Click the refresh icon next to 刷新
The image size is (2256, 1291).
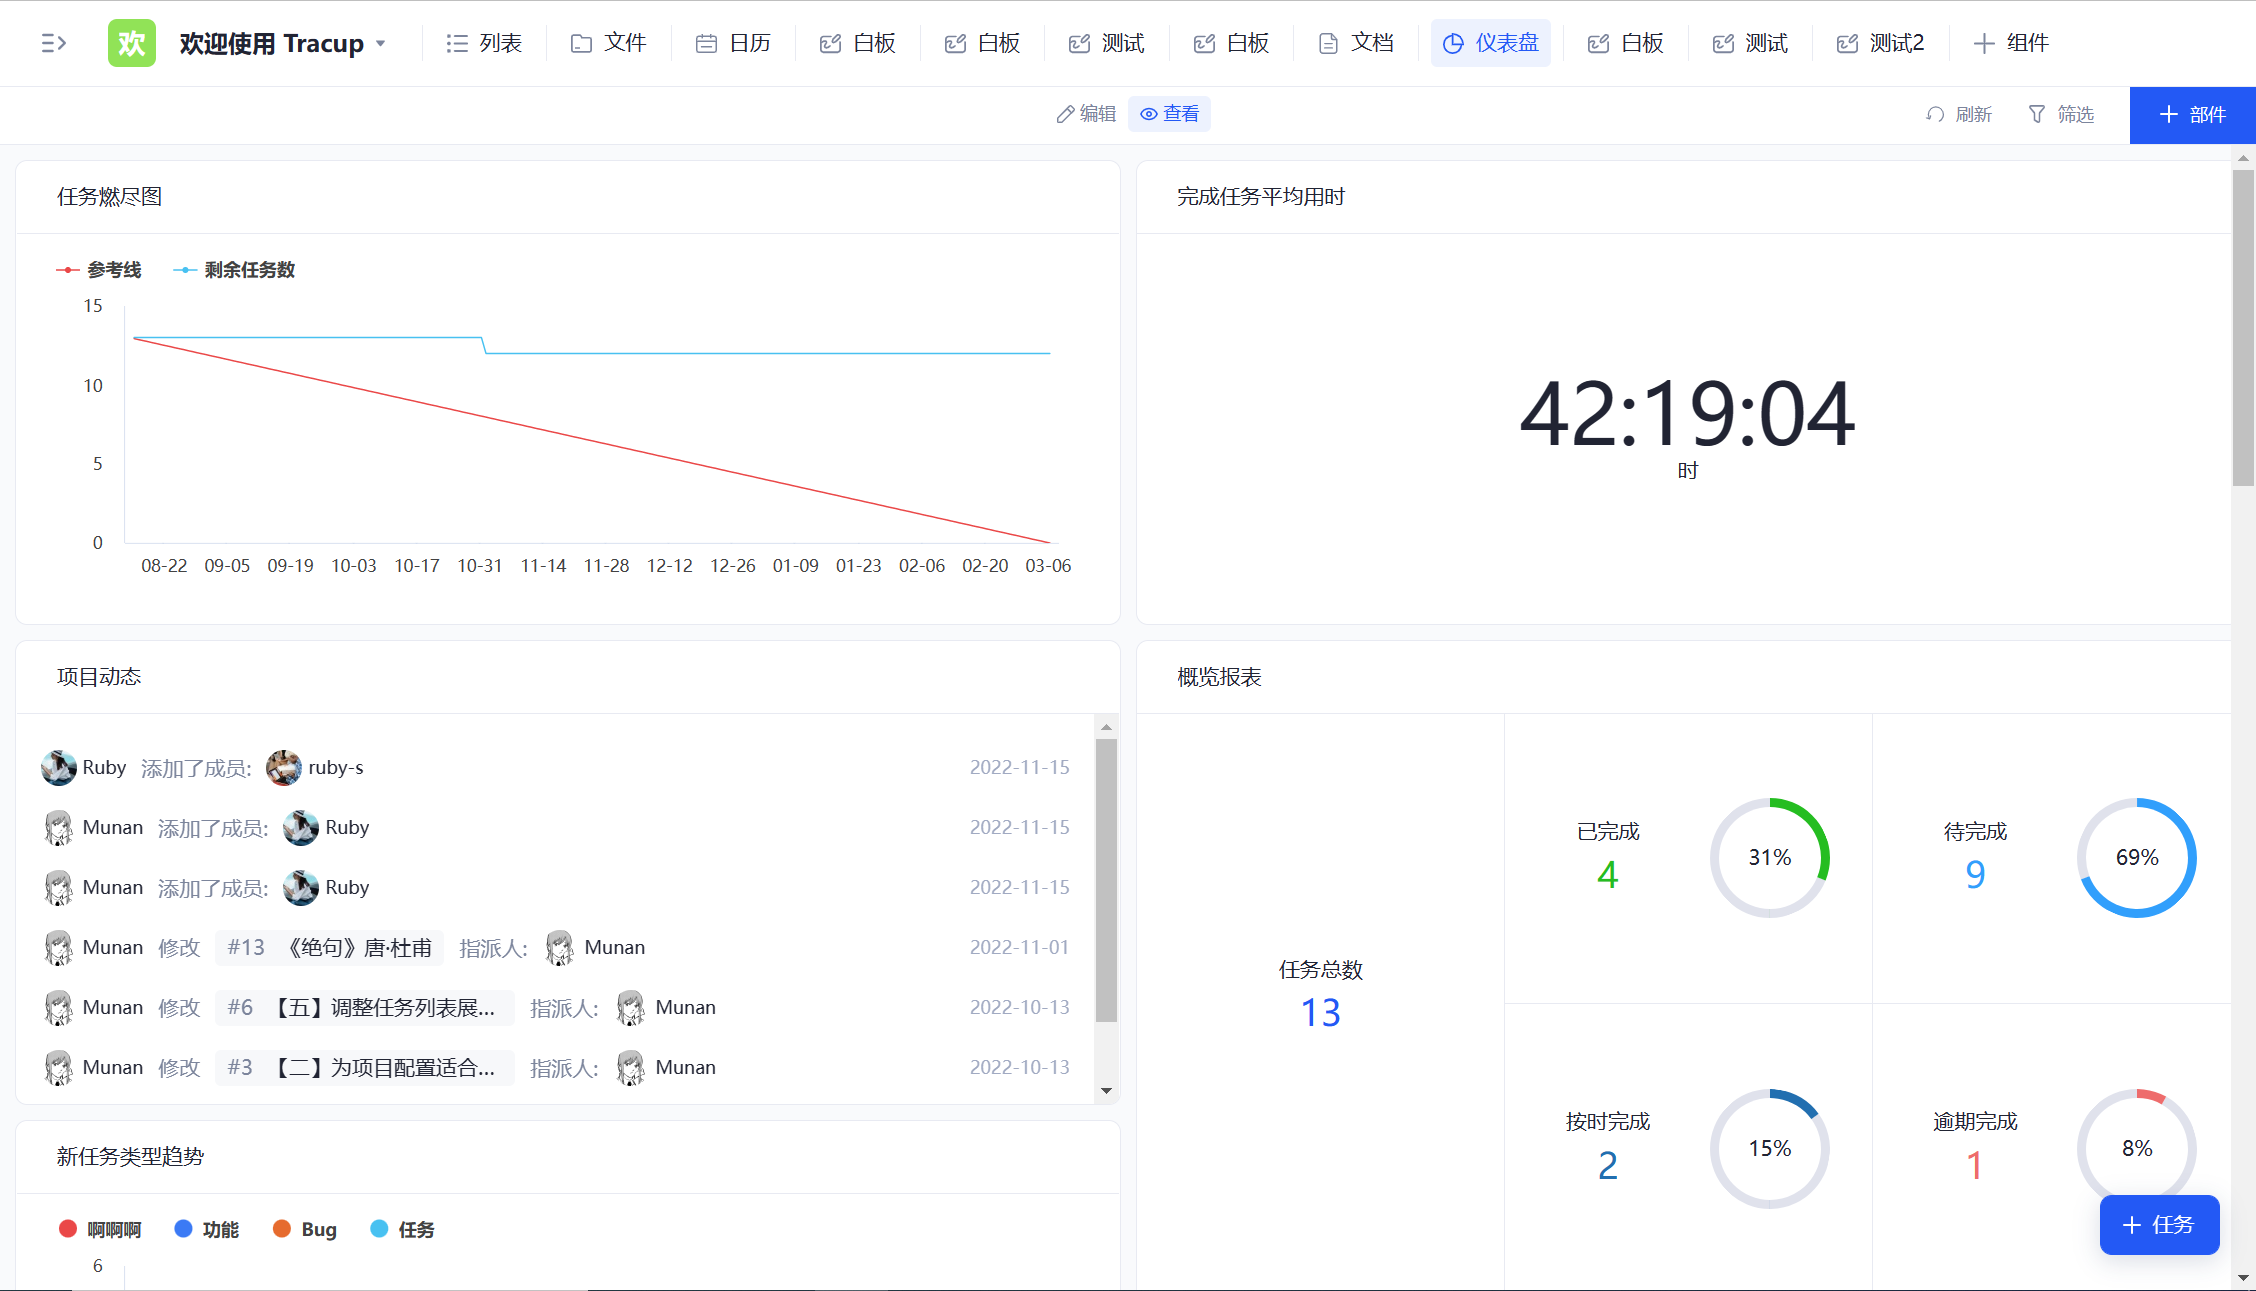coord(1935,114)
